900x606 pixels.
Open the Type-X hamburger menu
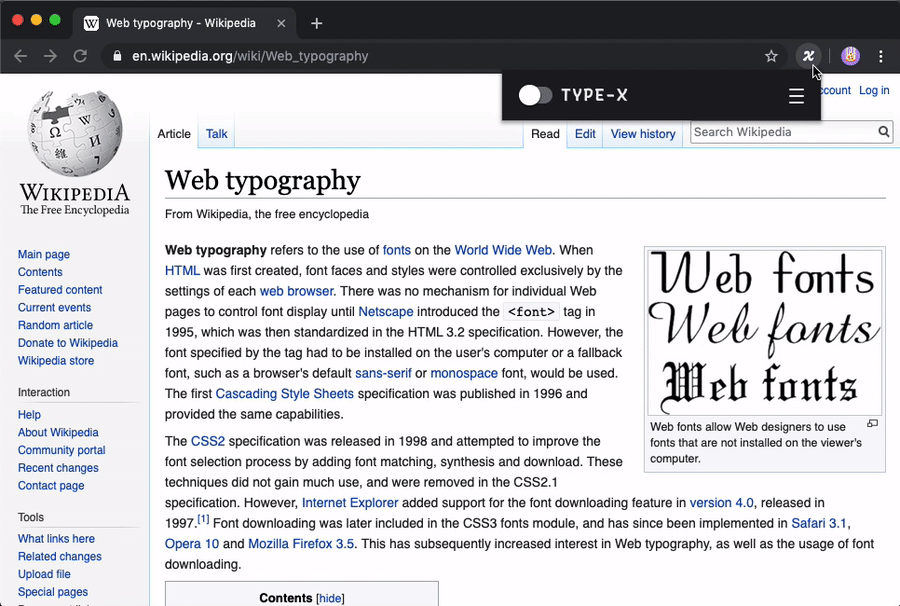[796, 96]
